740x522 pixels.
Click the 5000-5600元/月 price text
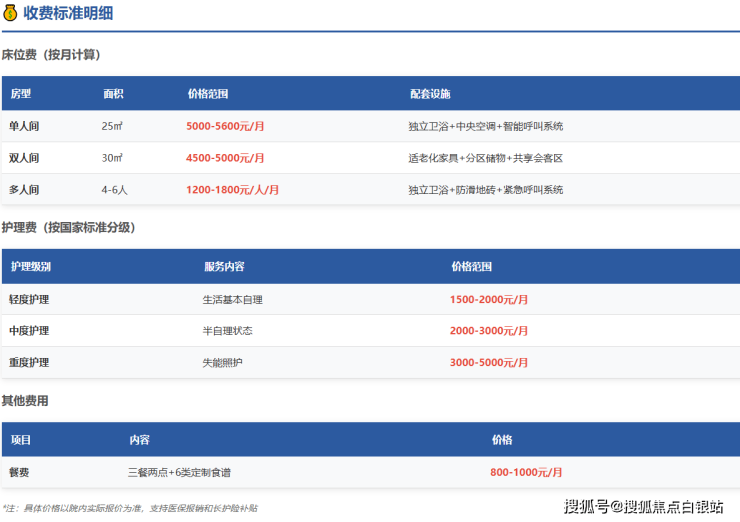coord(225,127)
